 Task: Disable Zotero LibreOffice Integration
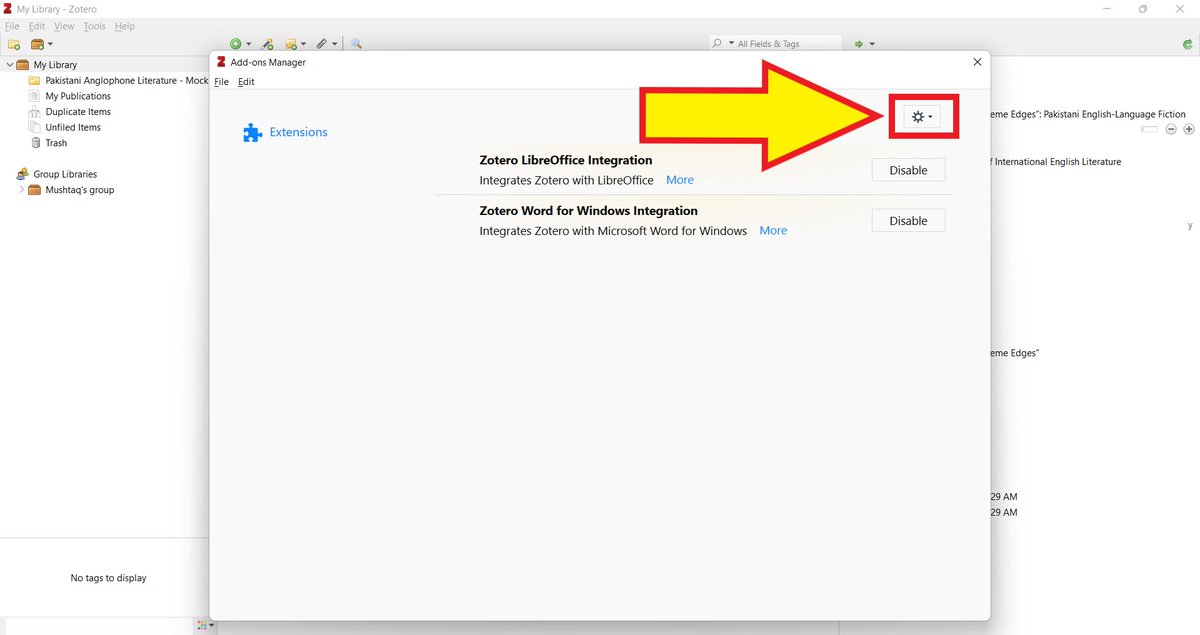tap(908, 170)
